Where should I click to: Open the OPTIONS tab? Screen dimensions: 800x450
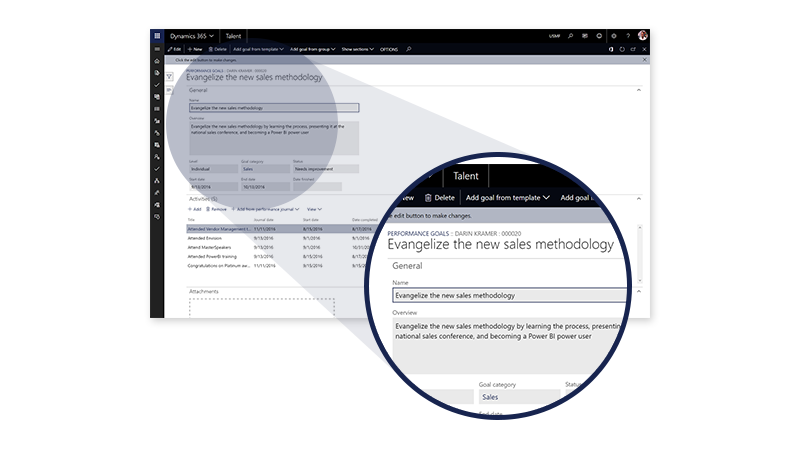(x=389, y=49)
